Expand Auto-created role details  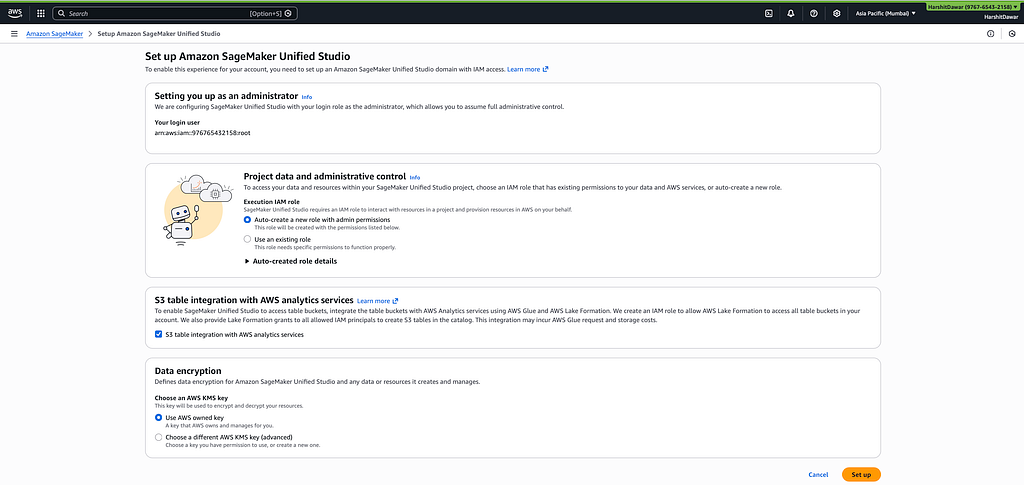291,261
